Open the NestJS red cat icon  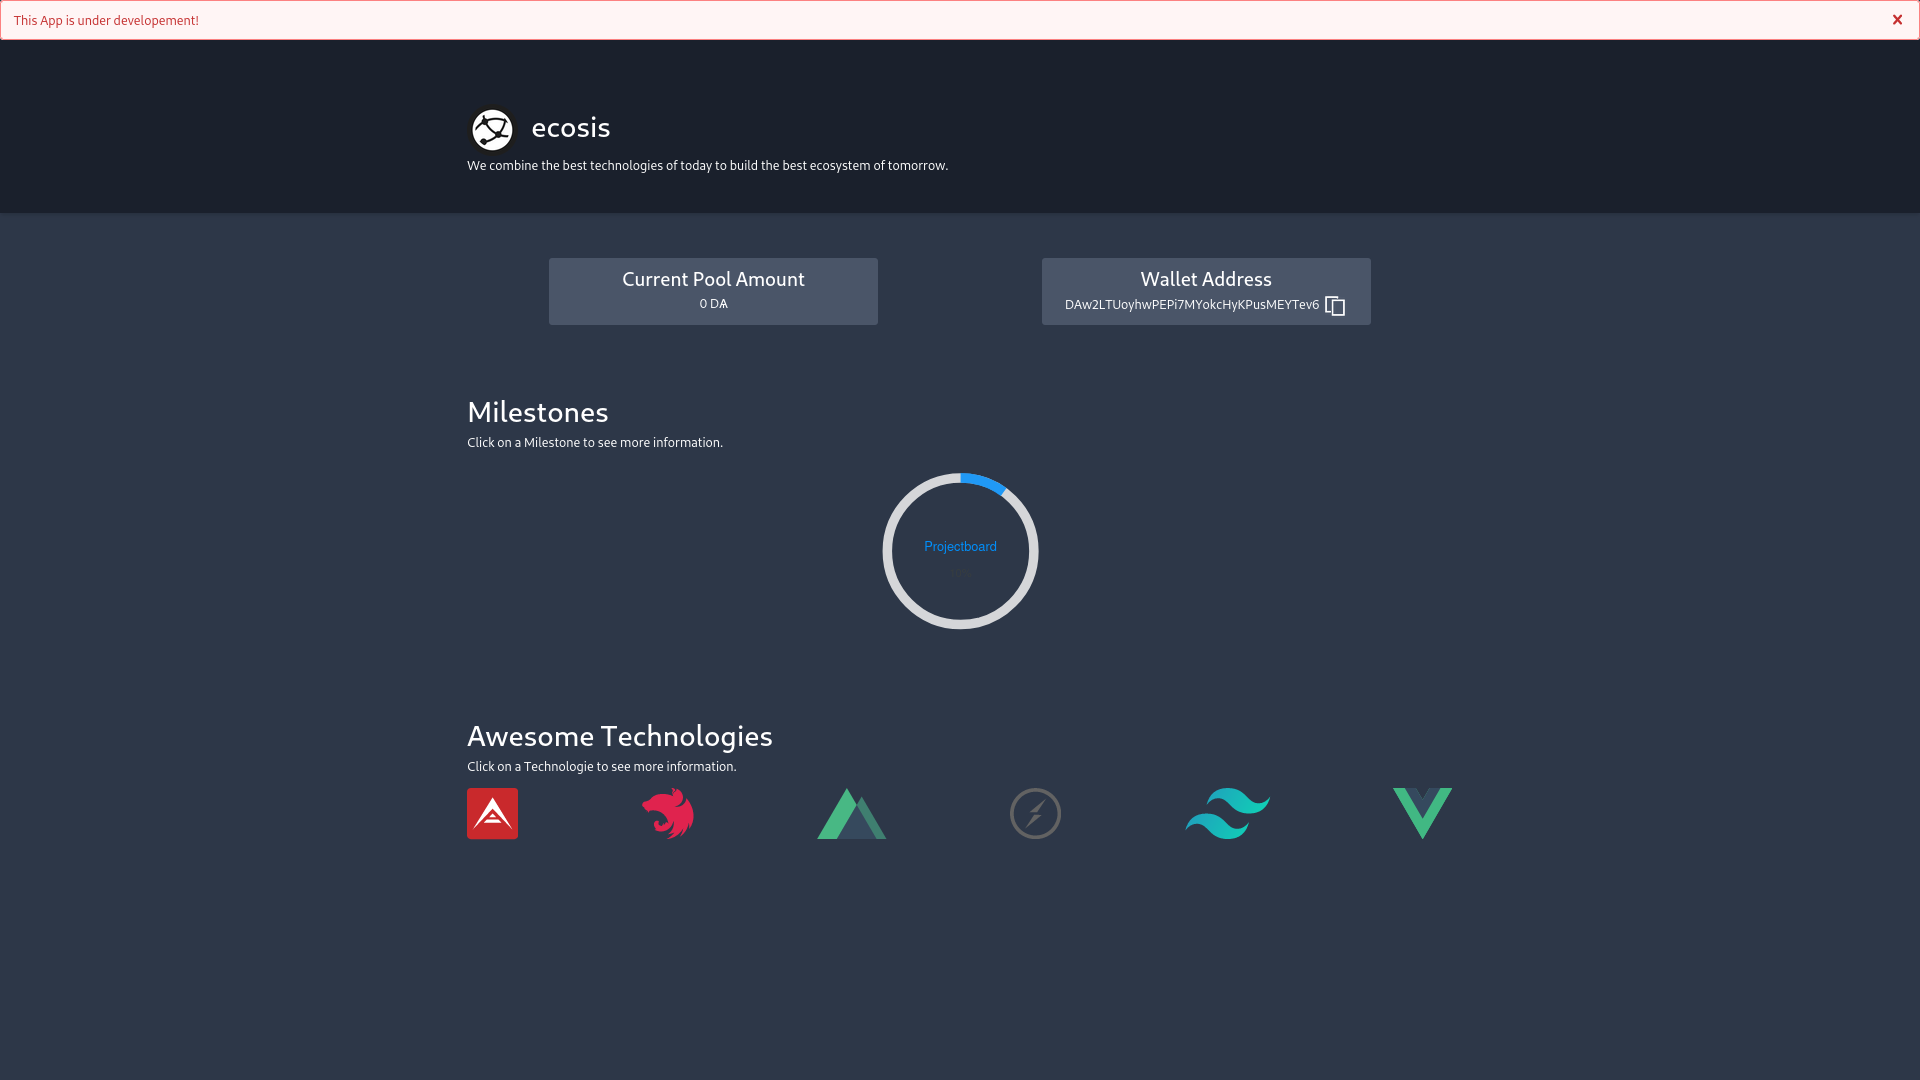668,814
